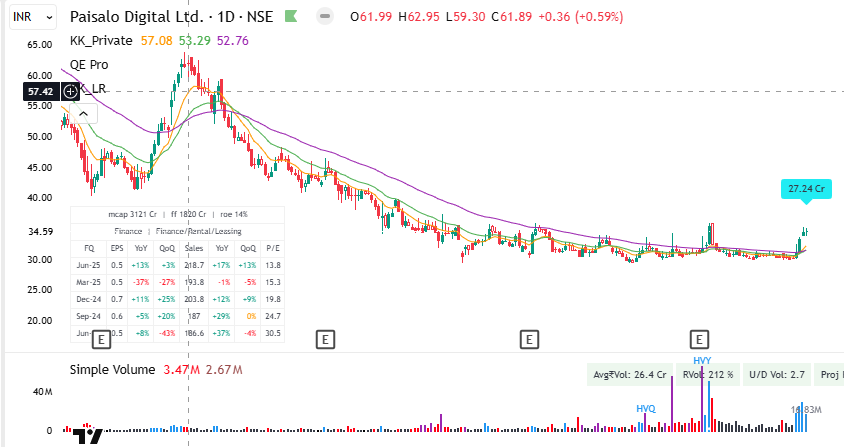Open the second earnings E marker
This screenshot has height=447, width=844.
pos(325,340)
